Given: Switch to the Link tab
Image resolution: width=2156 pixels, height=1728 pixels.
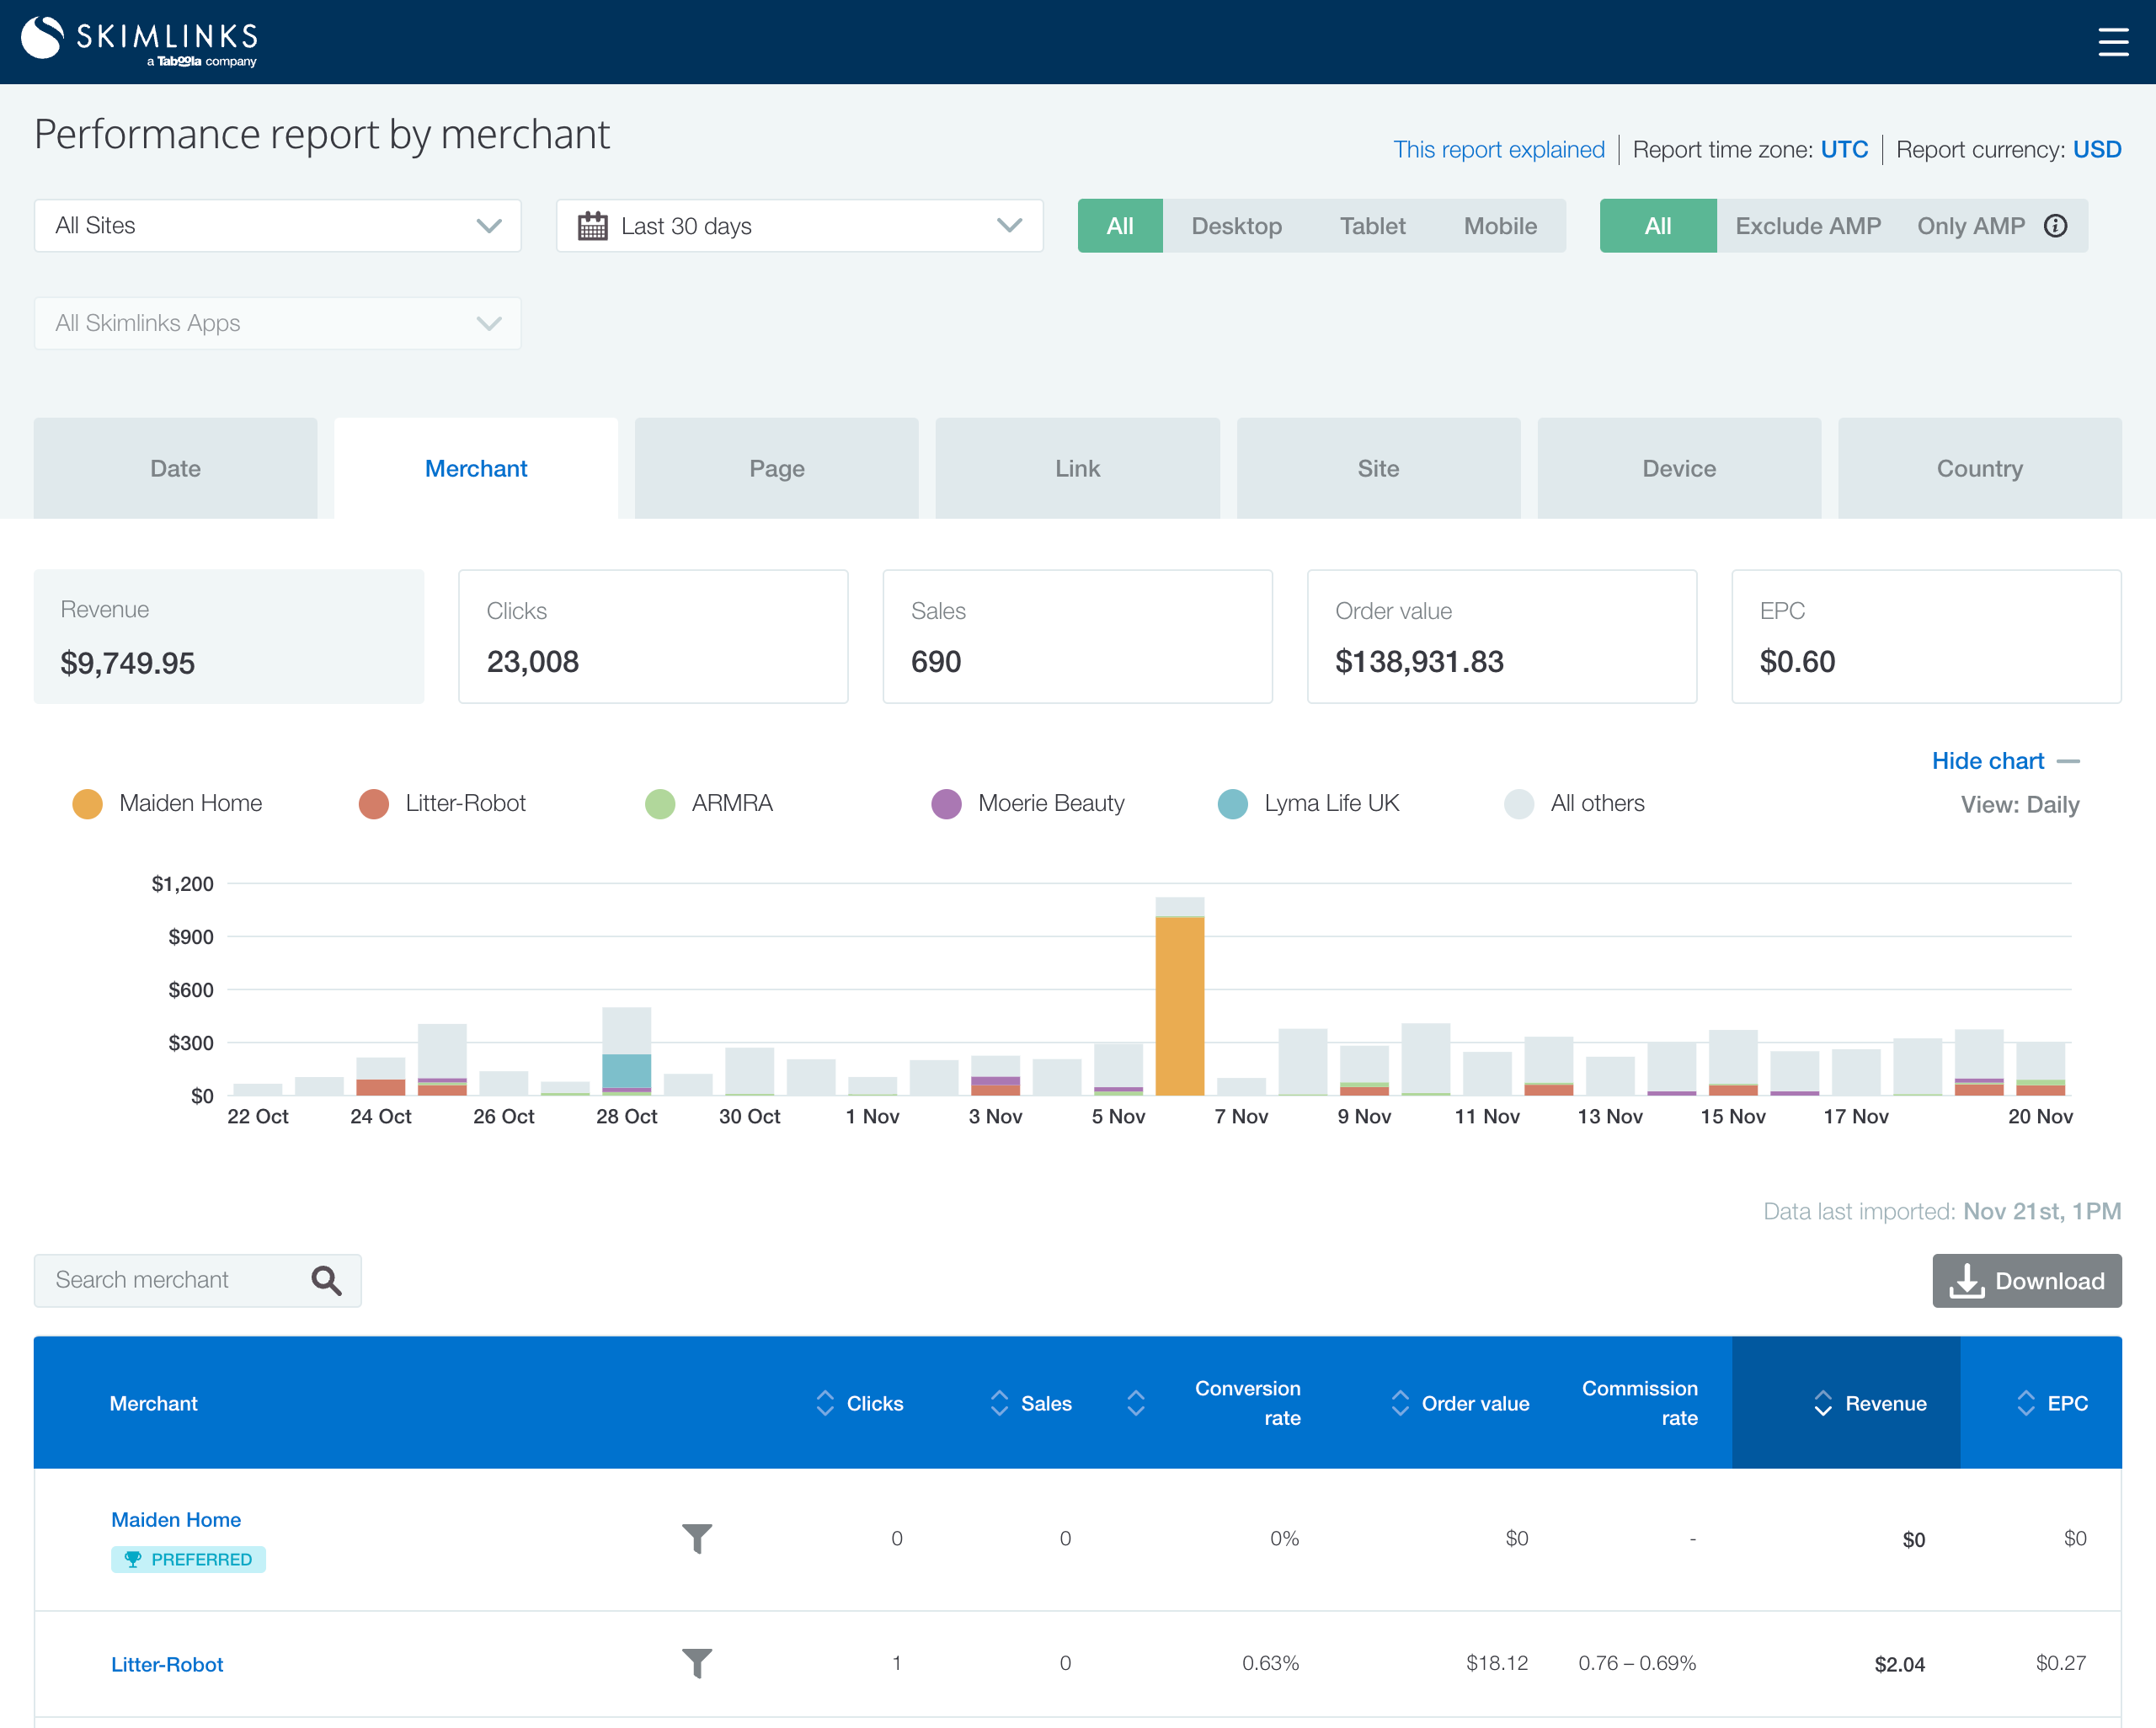Looking at the screenshot, I should click(x=1078, y=468).
